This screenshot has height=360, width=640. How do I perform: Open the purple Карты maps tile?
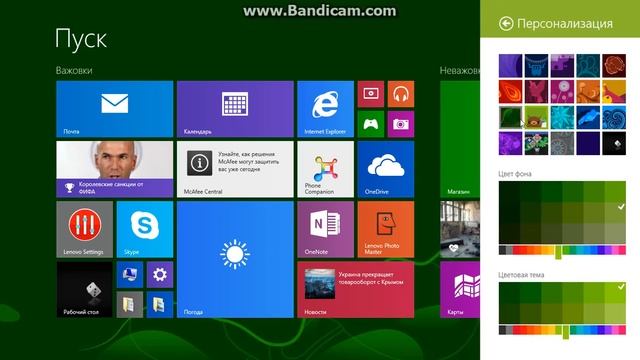pos(460,290)
